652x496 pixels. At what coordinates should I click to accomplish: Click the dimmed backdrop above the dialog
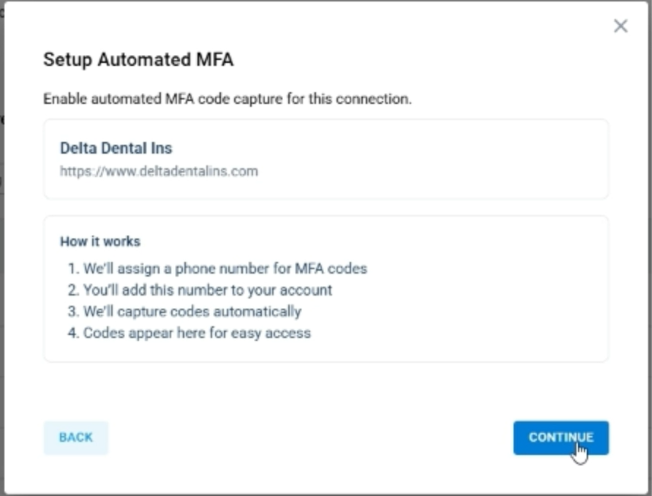[x=300, y=1]
